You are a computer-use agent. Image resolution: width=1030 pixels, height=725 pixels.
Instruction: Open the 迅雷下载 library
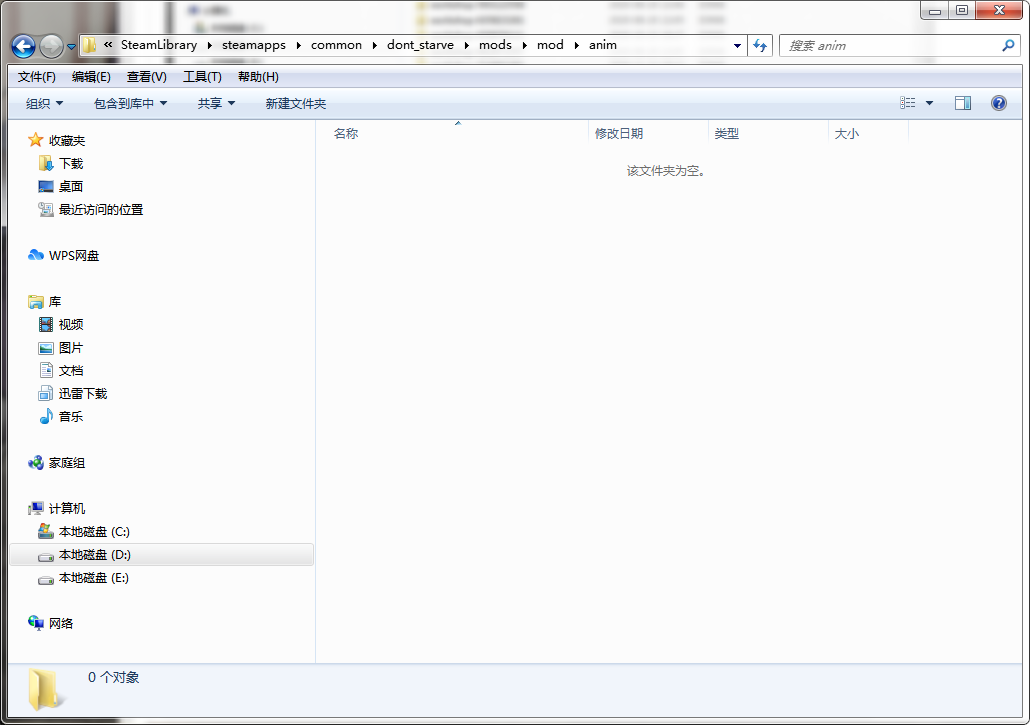(x=82, y=394)
